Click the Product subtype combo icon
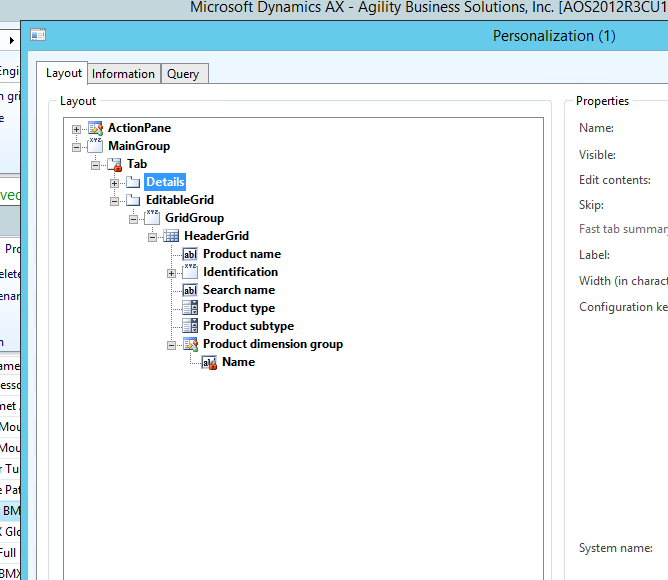This screenshot has width=668, height=580. (x=190, y=326)
